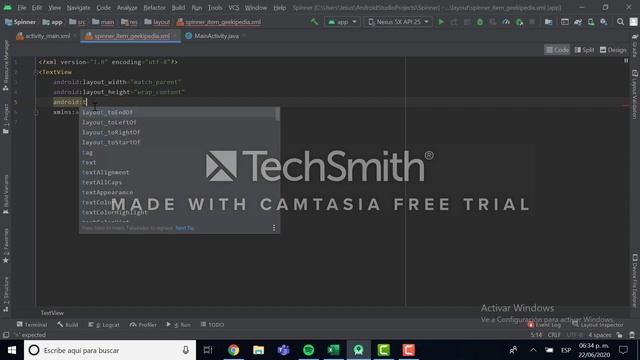Click the Next Tip link in completion popup
Screen dimensions: 640x360
pos(184,228)
